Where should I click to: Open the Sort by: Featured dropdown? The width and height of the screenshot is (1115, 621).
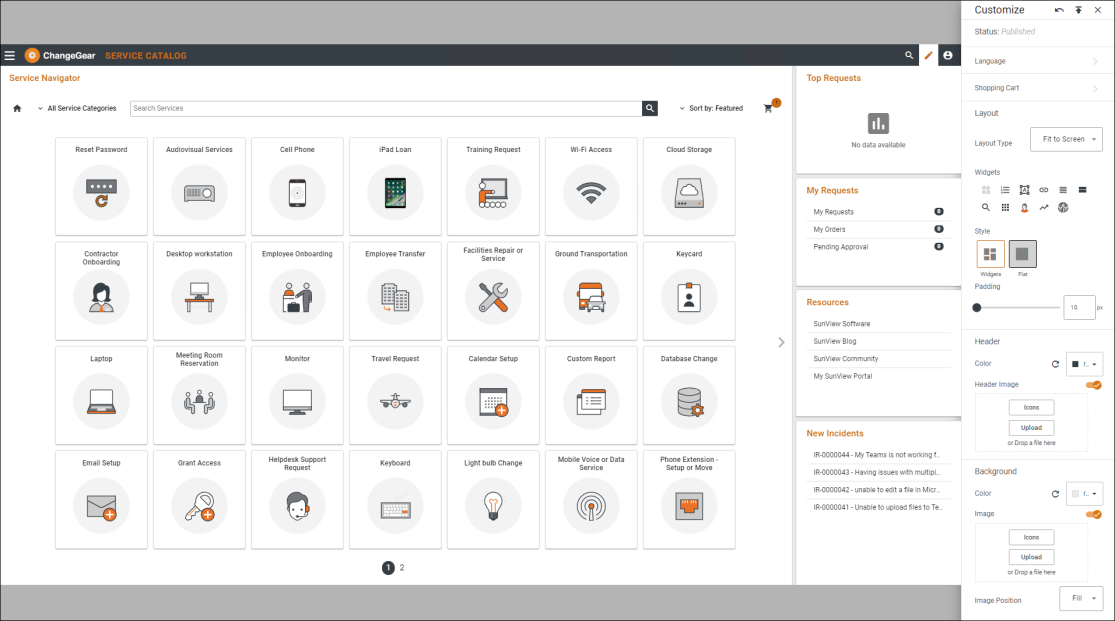click(x=711, y=108)
